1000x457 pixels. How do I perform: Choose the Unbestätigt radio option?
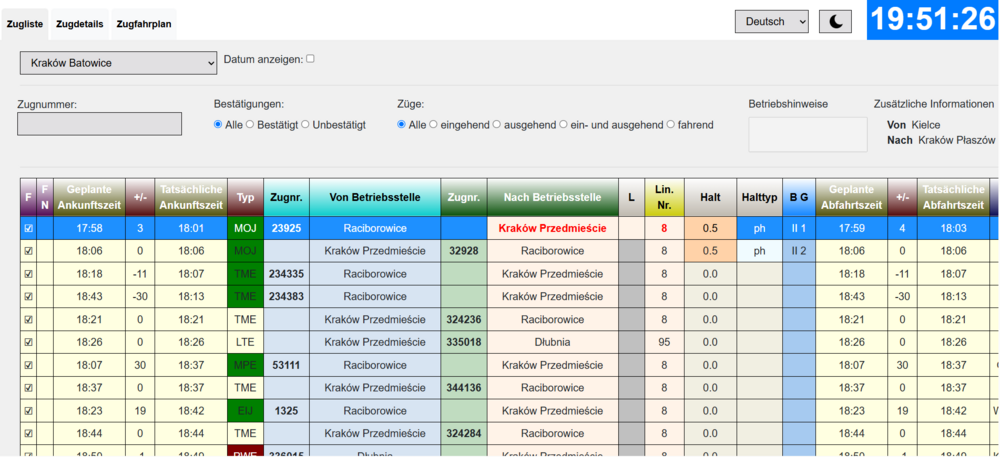click(306, 125)
